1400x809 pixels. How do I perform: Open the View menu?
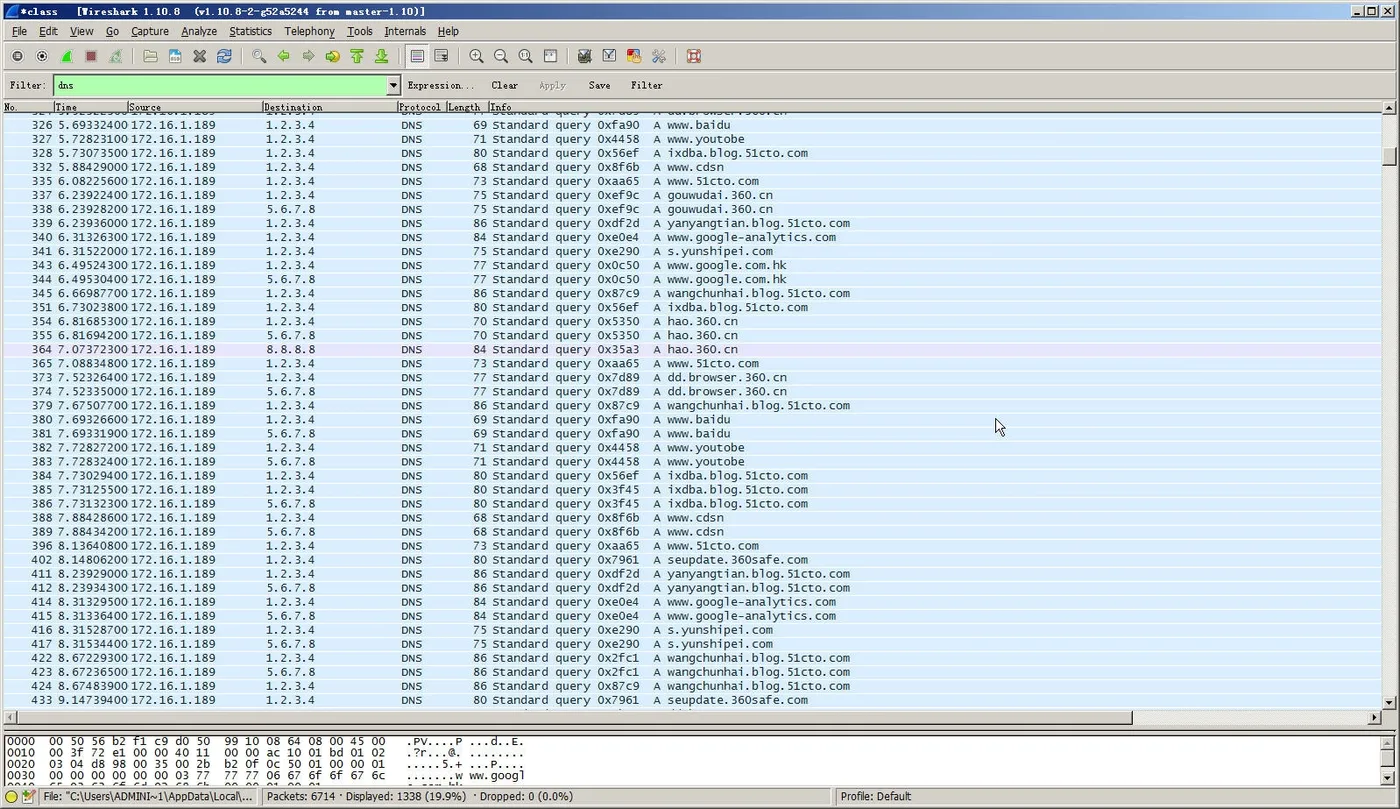(82, 31)
